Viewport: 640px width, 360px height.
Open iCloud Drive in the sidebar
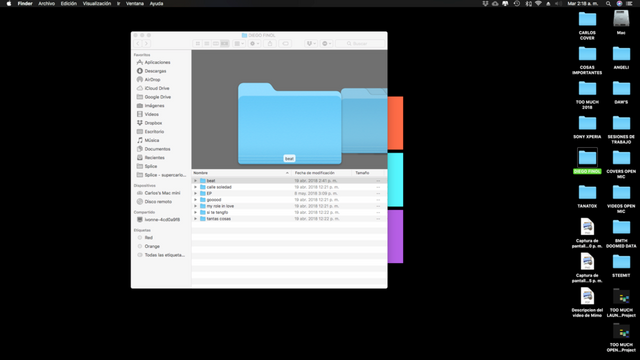click(x=157, y=88)
